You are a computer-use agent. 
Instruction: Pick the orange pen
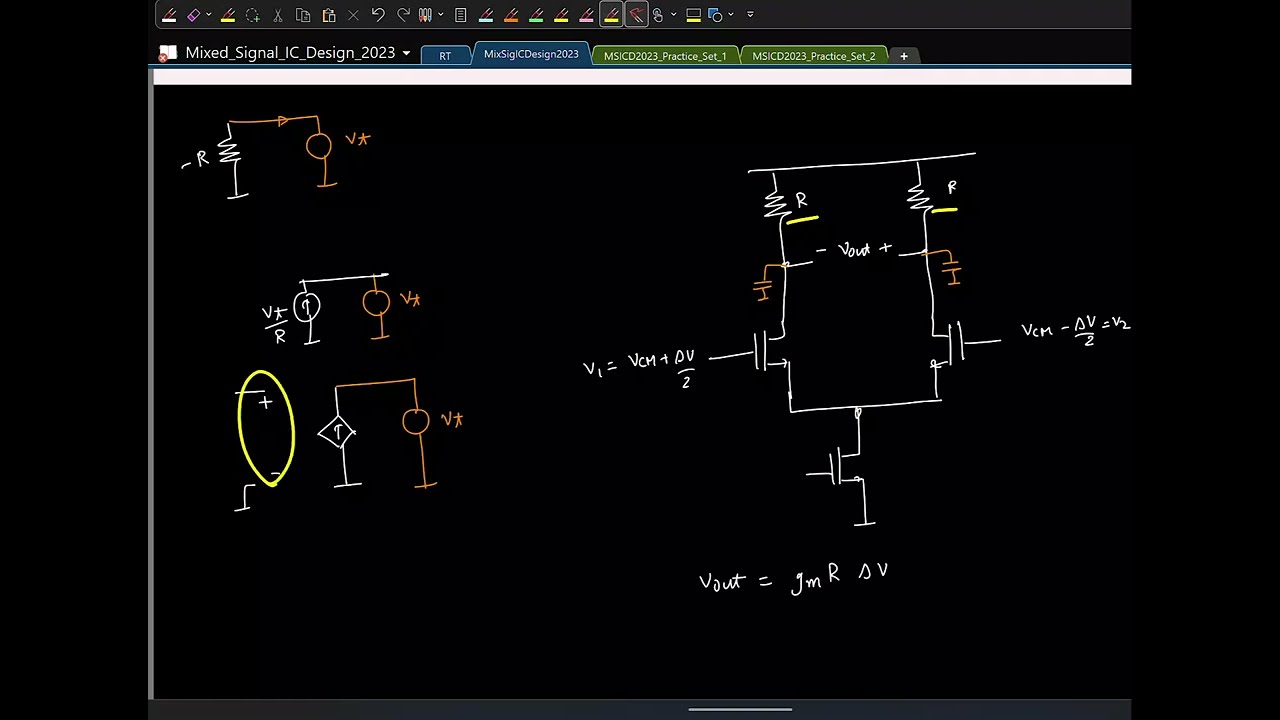pos(511,15)
